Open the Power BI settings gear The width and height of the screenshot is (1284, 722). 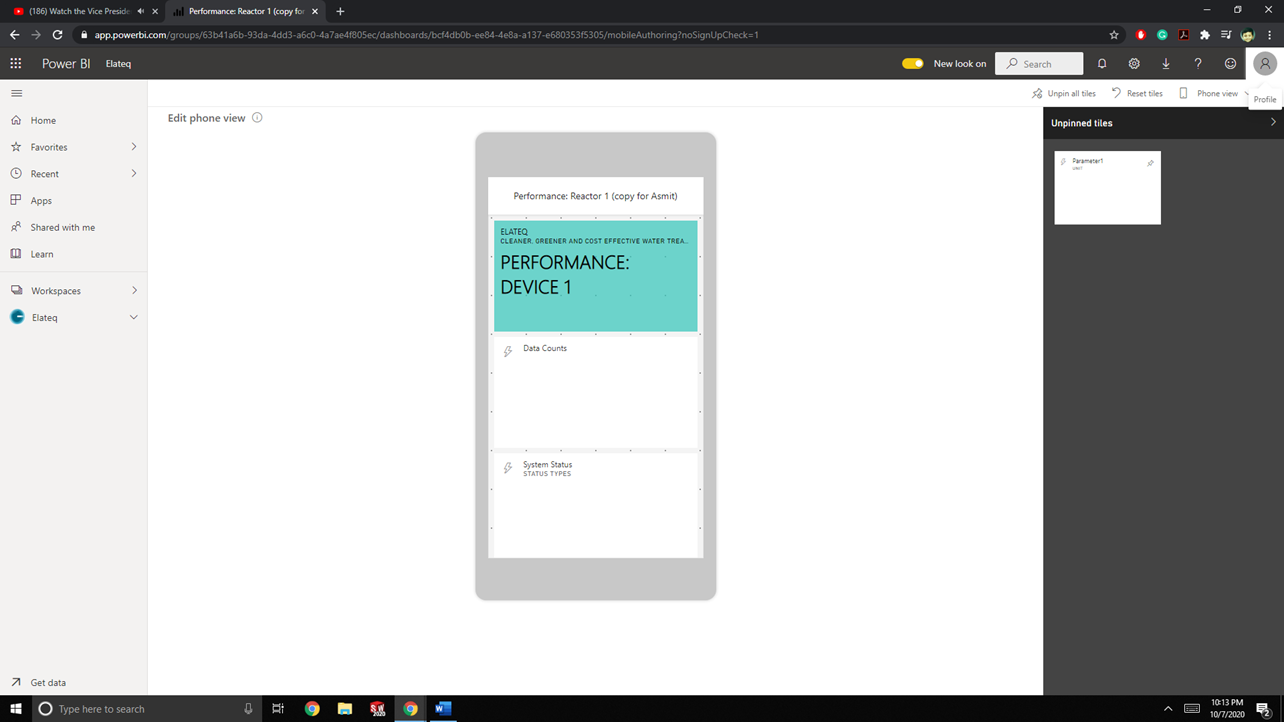pos(1134,63)
